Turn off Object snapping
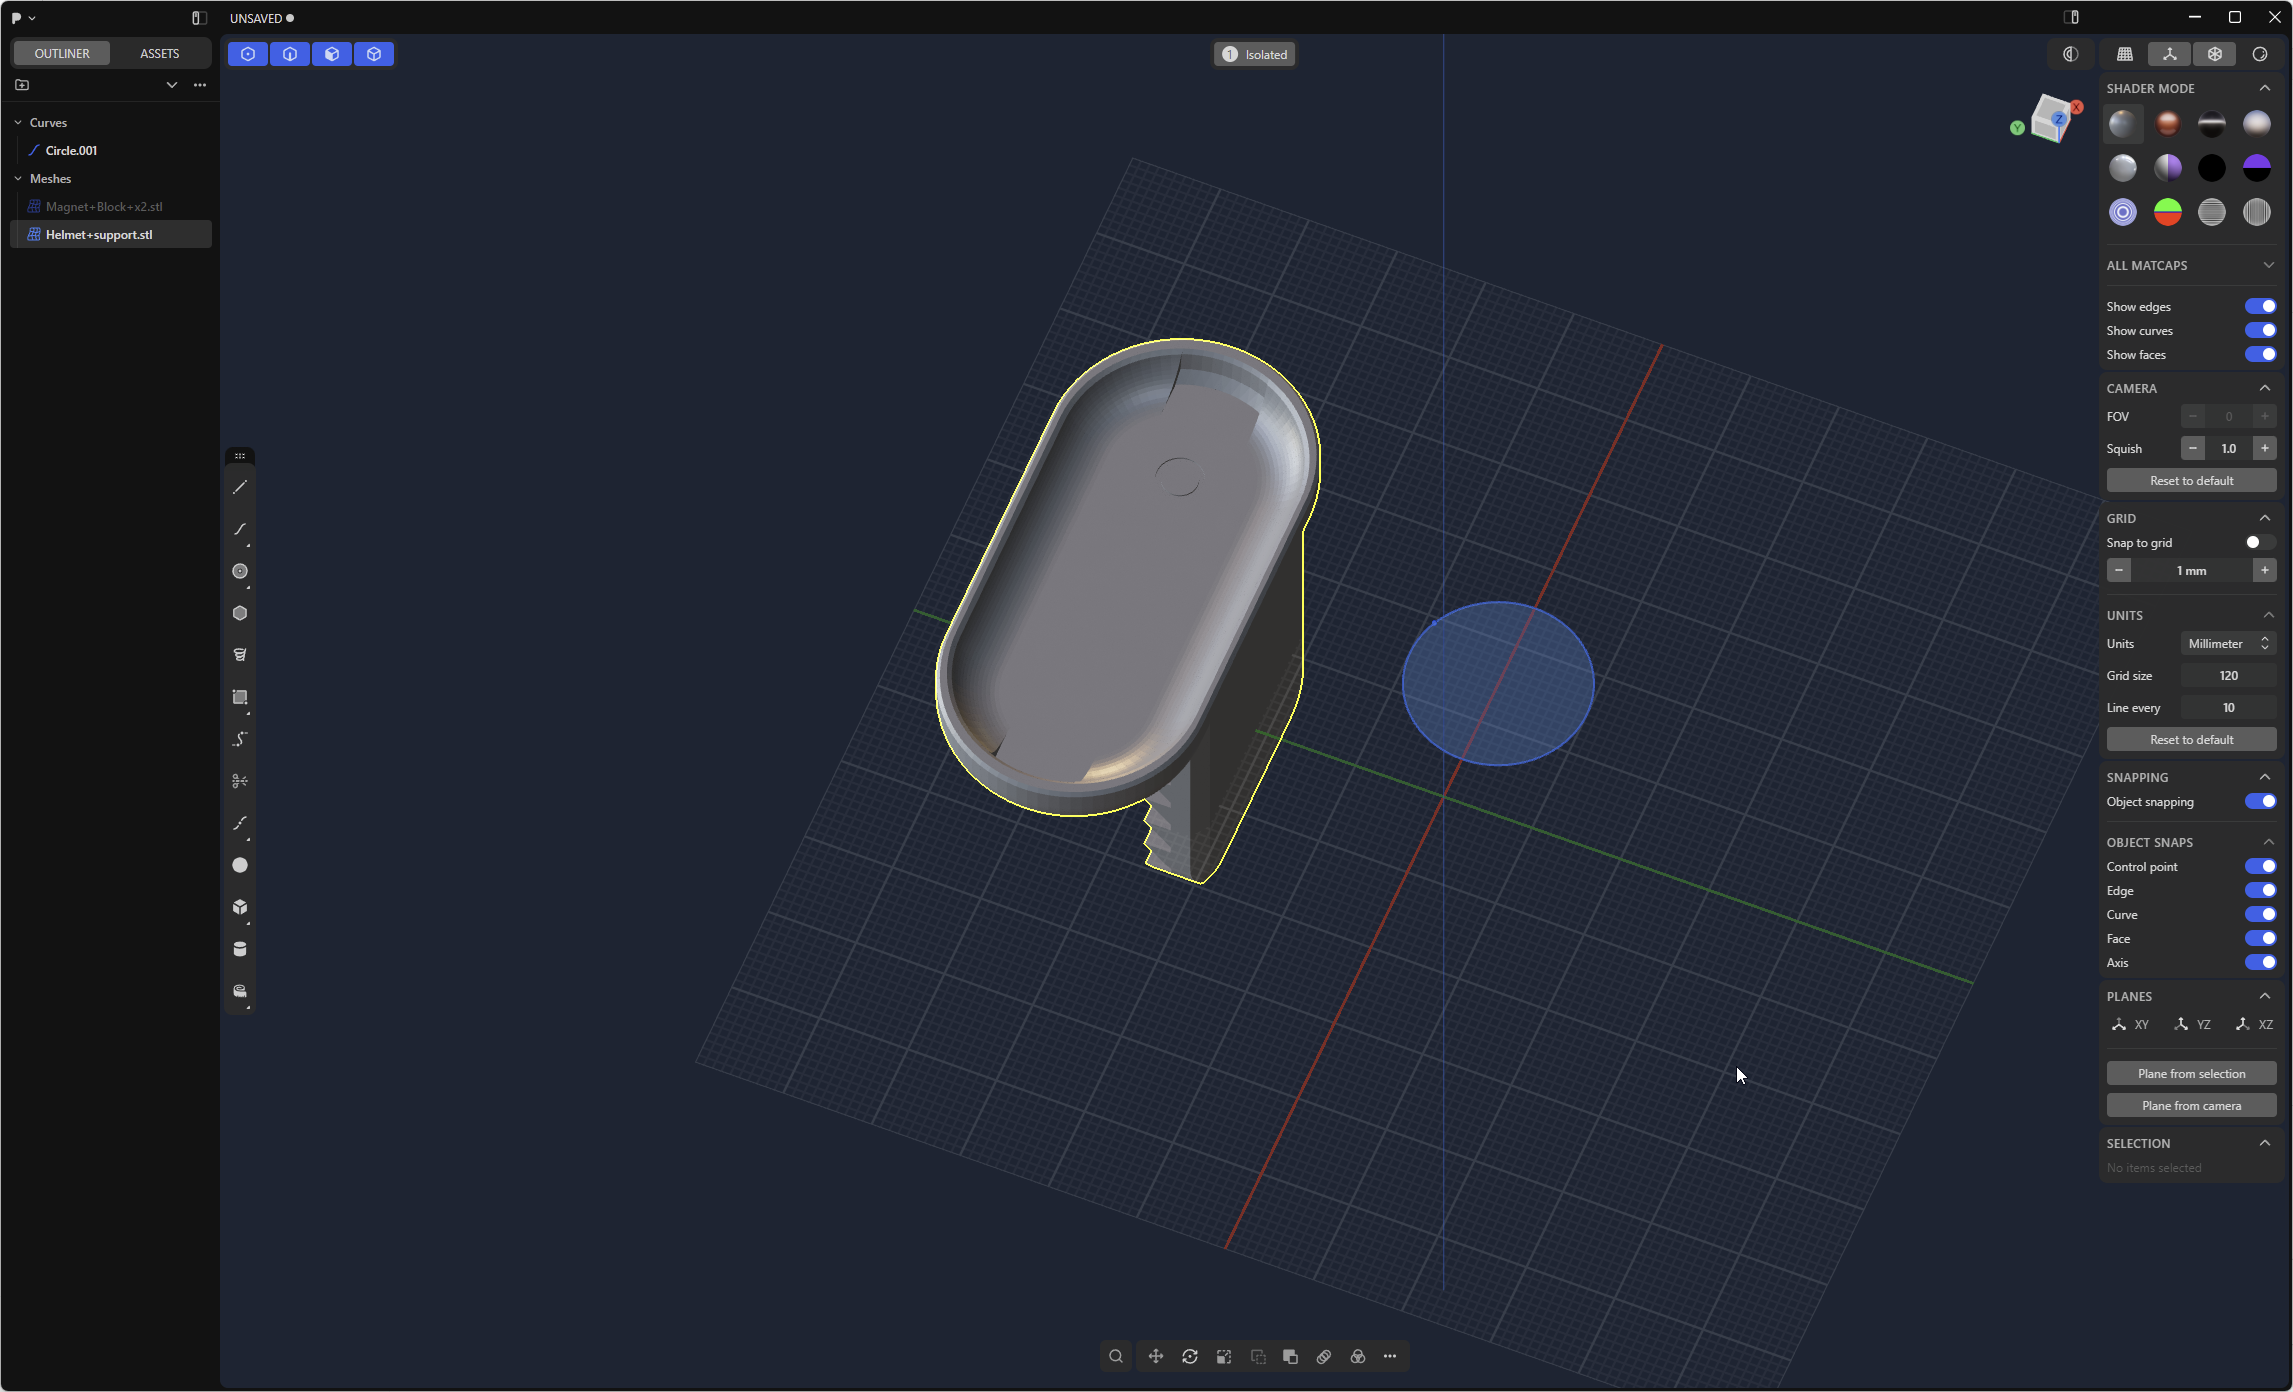 pyautogui.click(x=2260, y=802)
